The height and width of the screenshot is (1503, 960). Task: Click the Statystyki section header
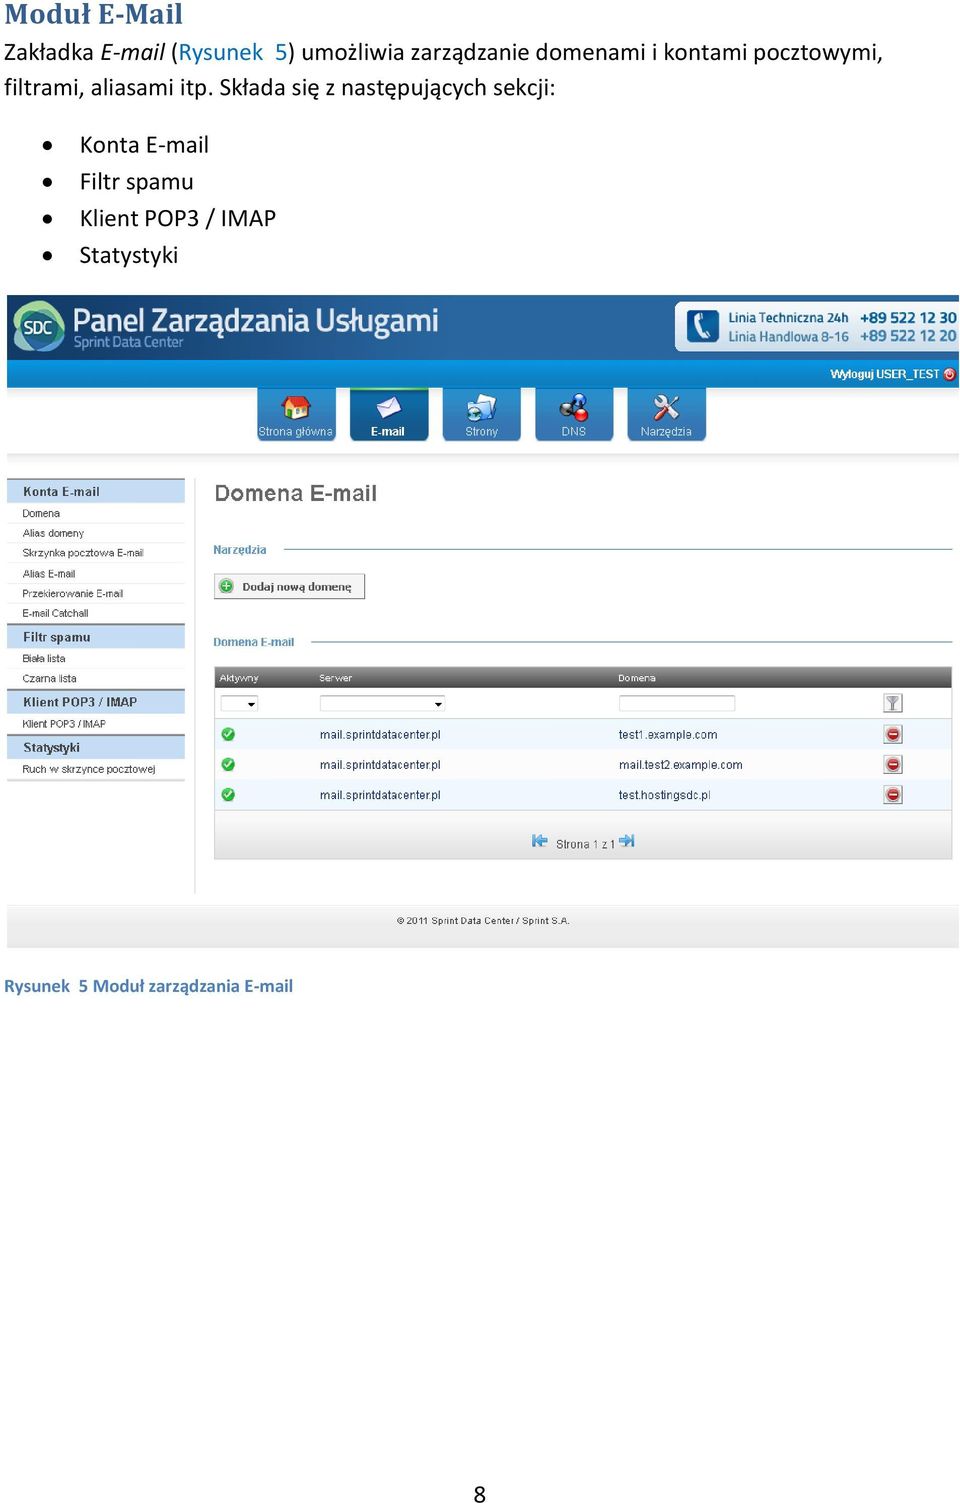pyautogui.click(x=96, y=747)
